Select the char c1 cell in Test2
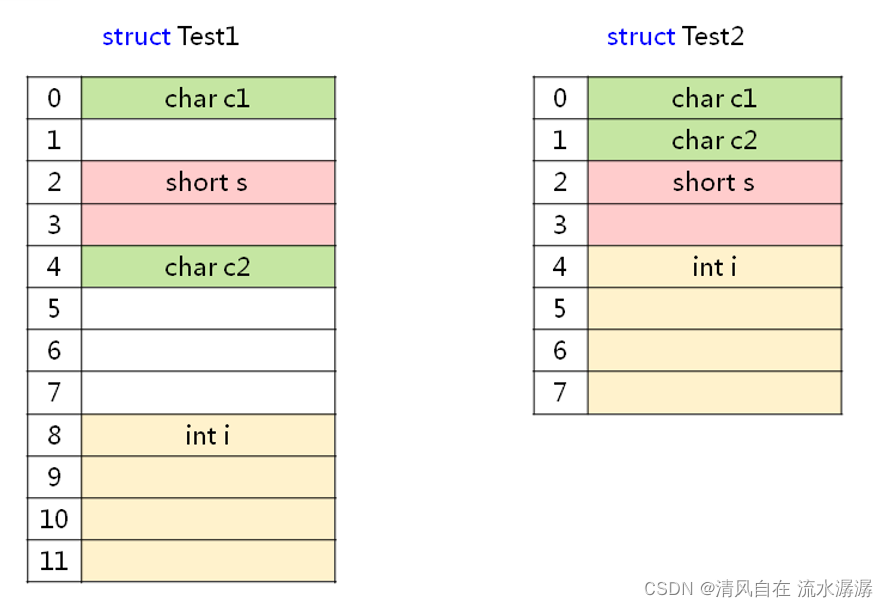 (714, 98)
